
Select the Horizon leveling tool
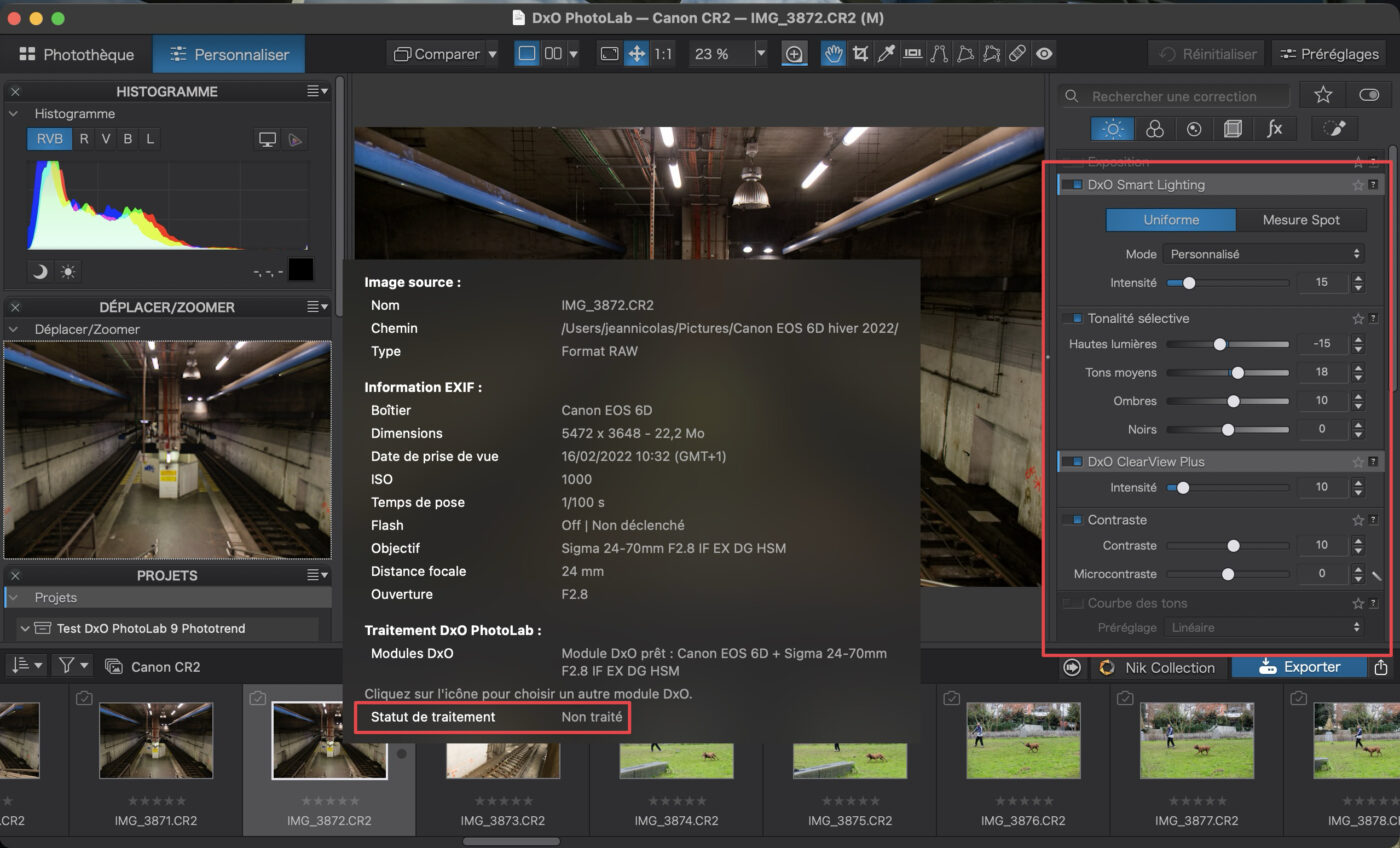point(912,54)
